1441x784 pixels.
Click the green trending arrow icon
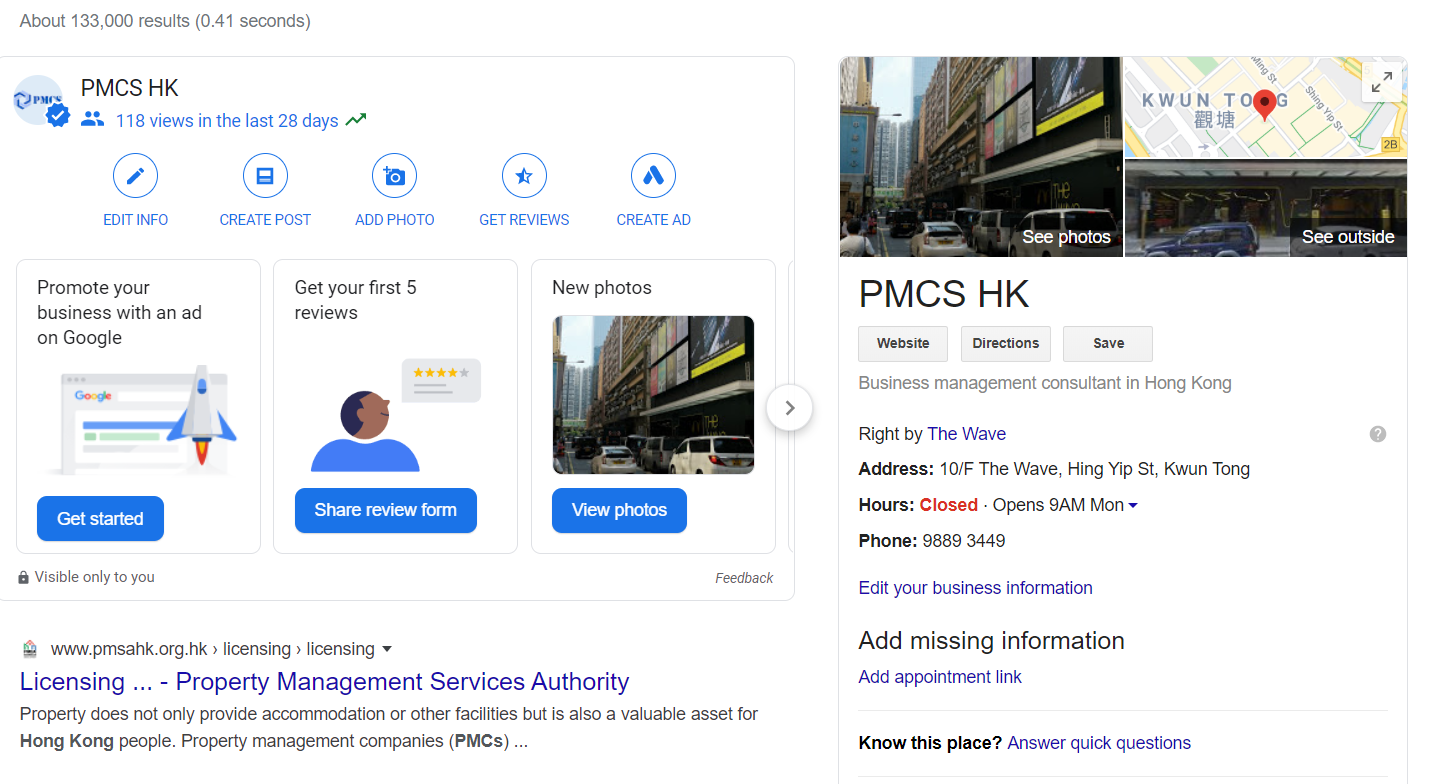click(x=356, y=120)
